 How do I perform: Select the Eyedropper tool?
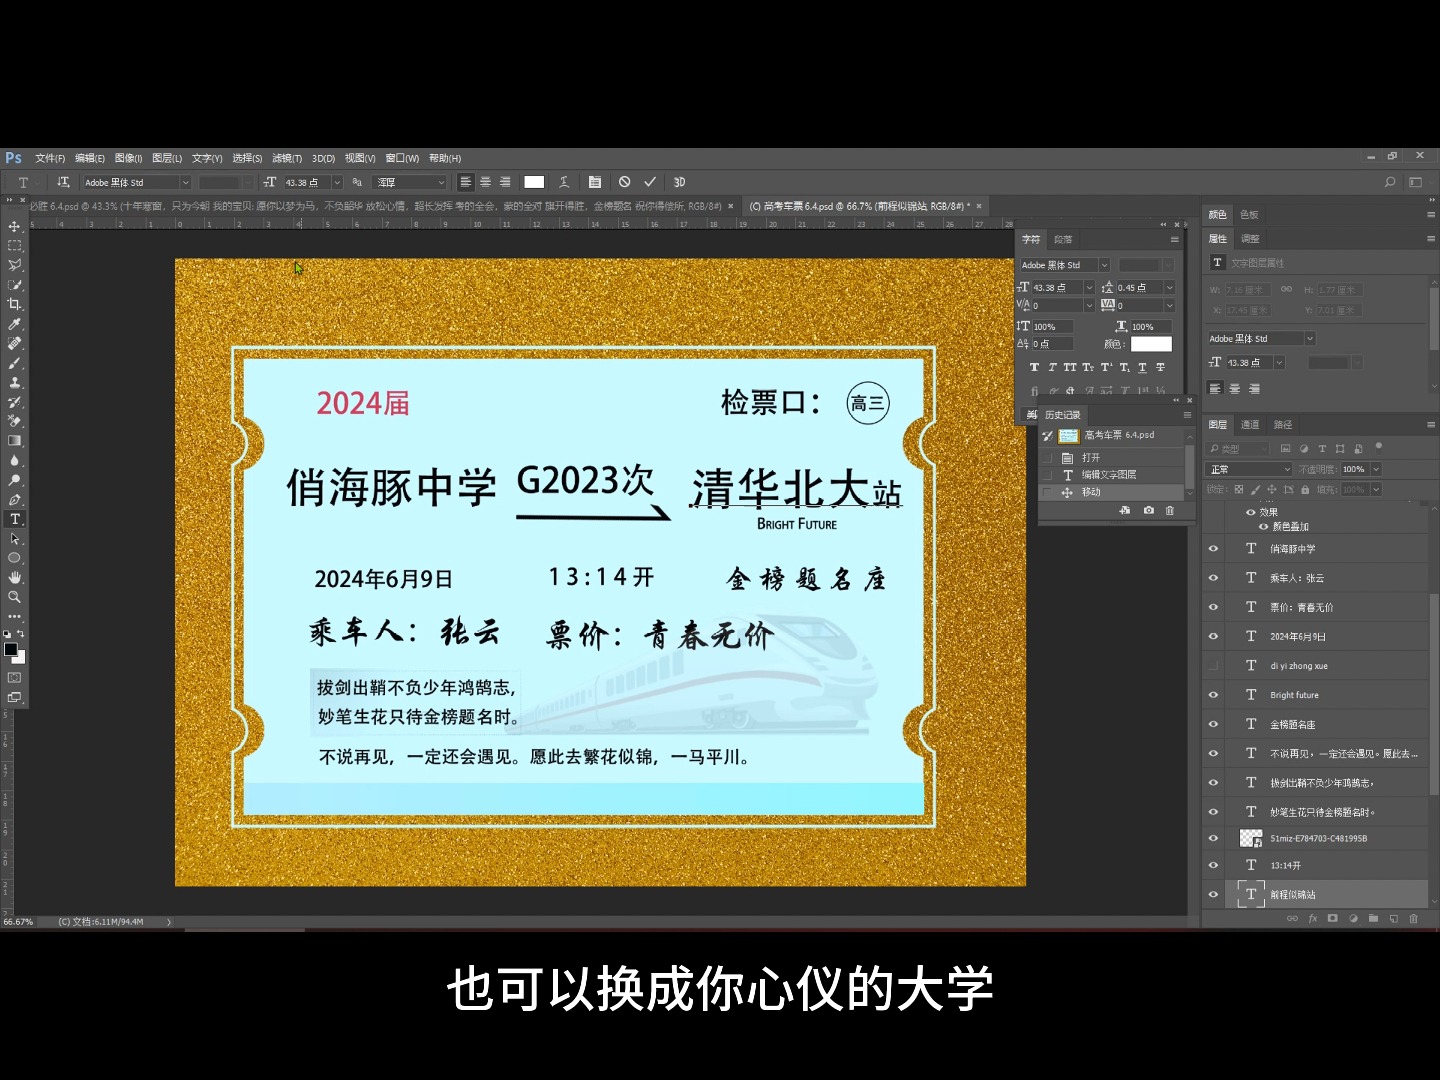click(x=15, y=325)
